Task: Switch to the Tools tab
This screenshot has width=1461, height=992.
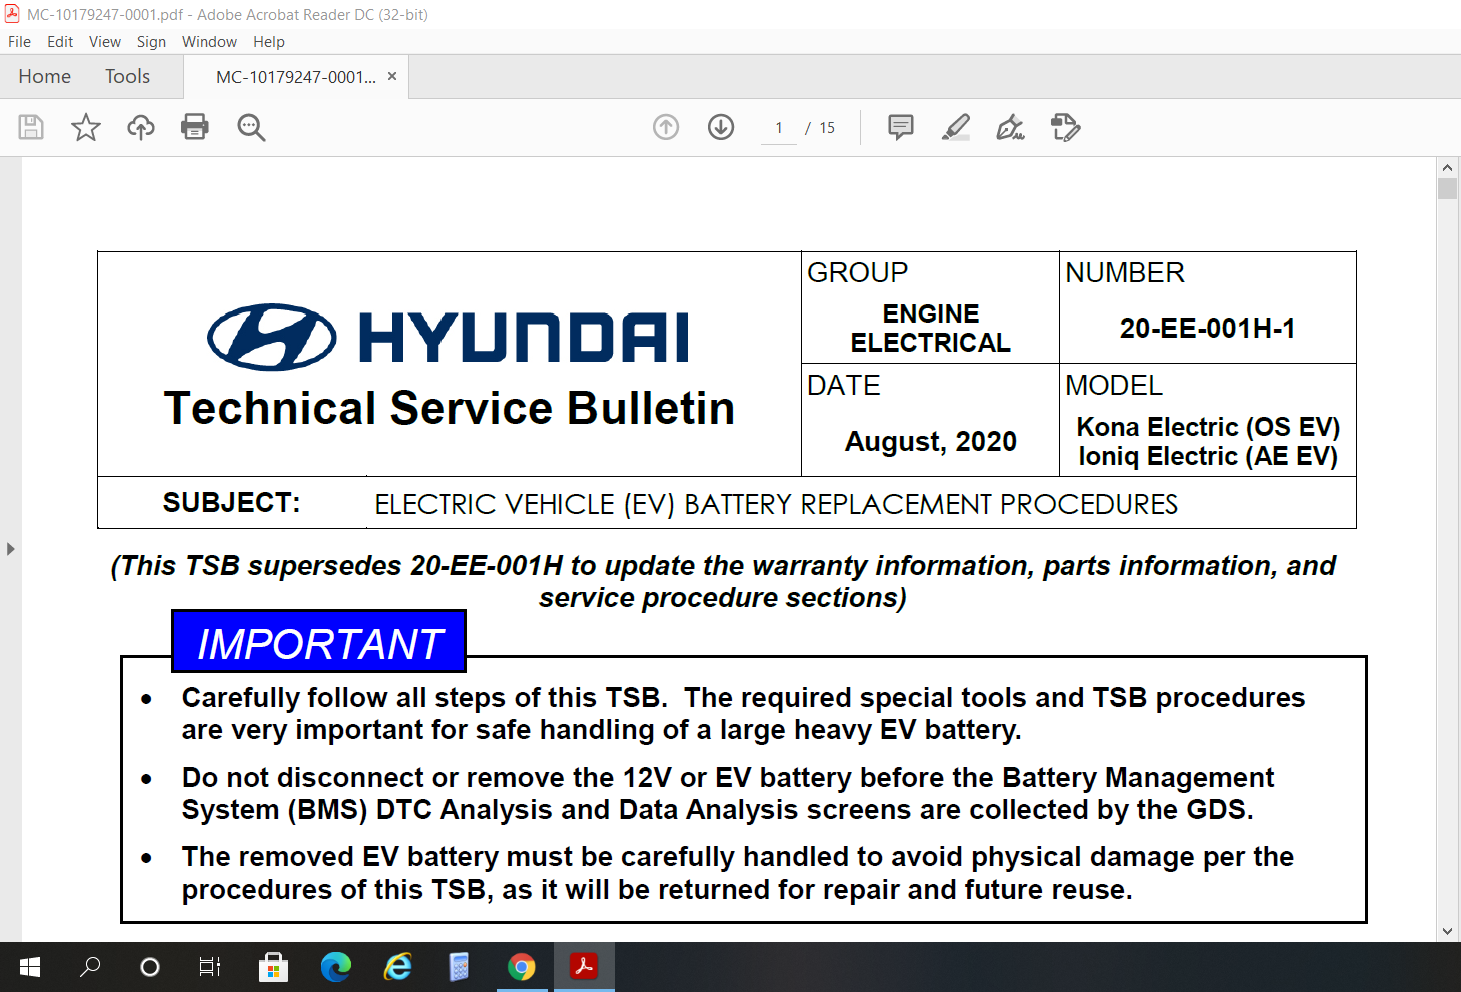Action: [x=127, y=77]
